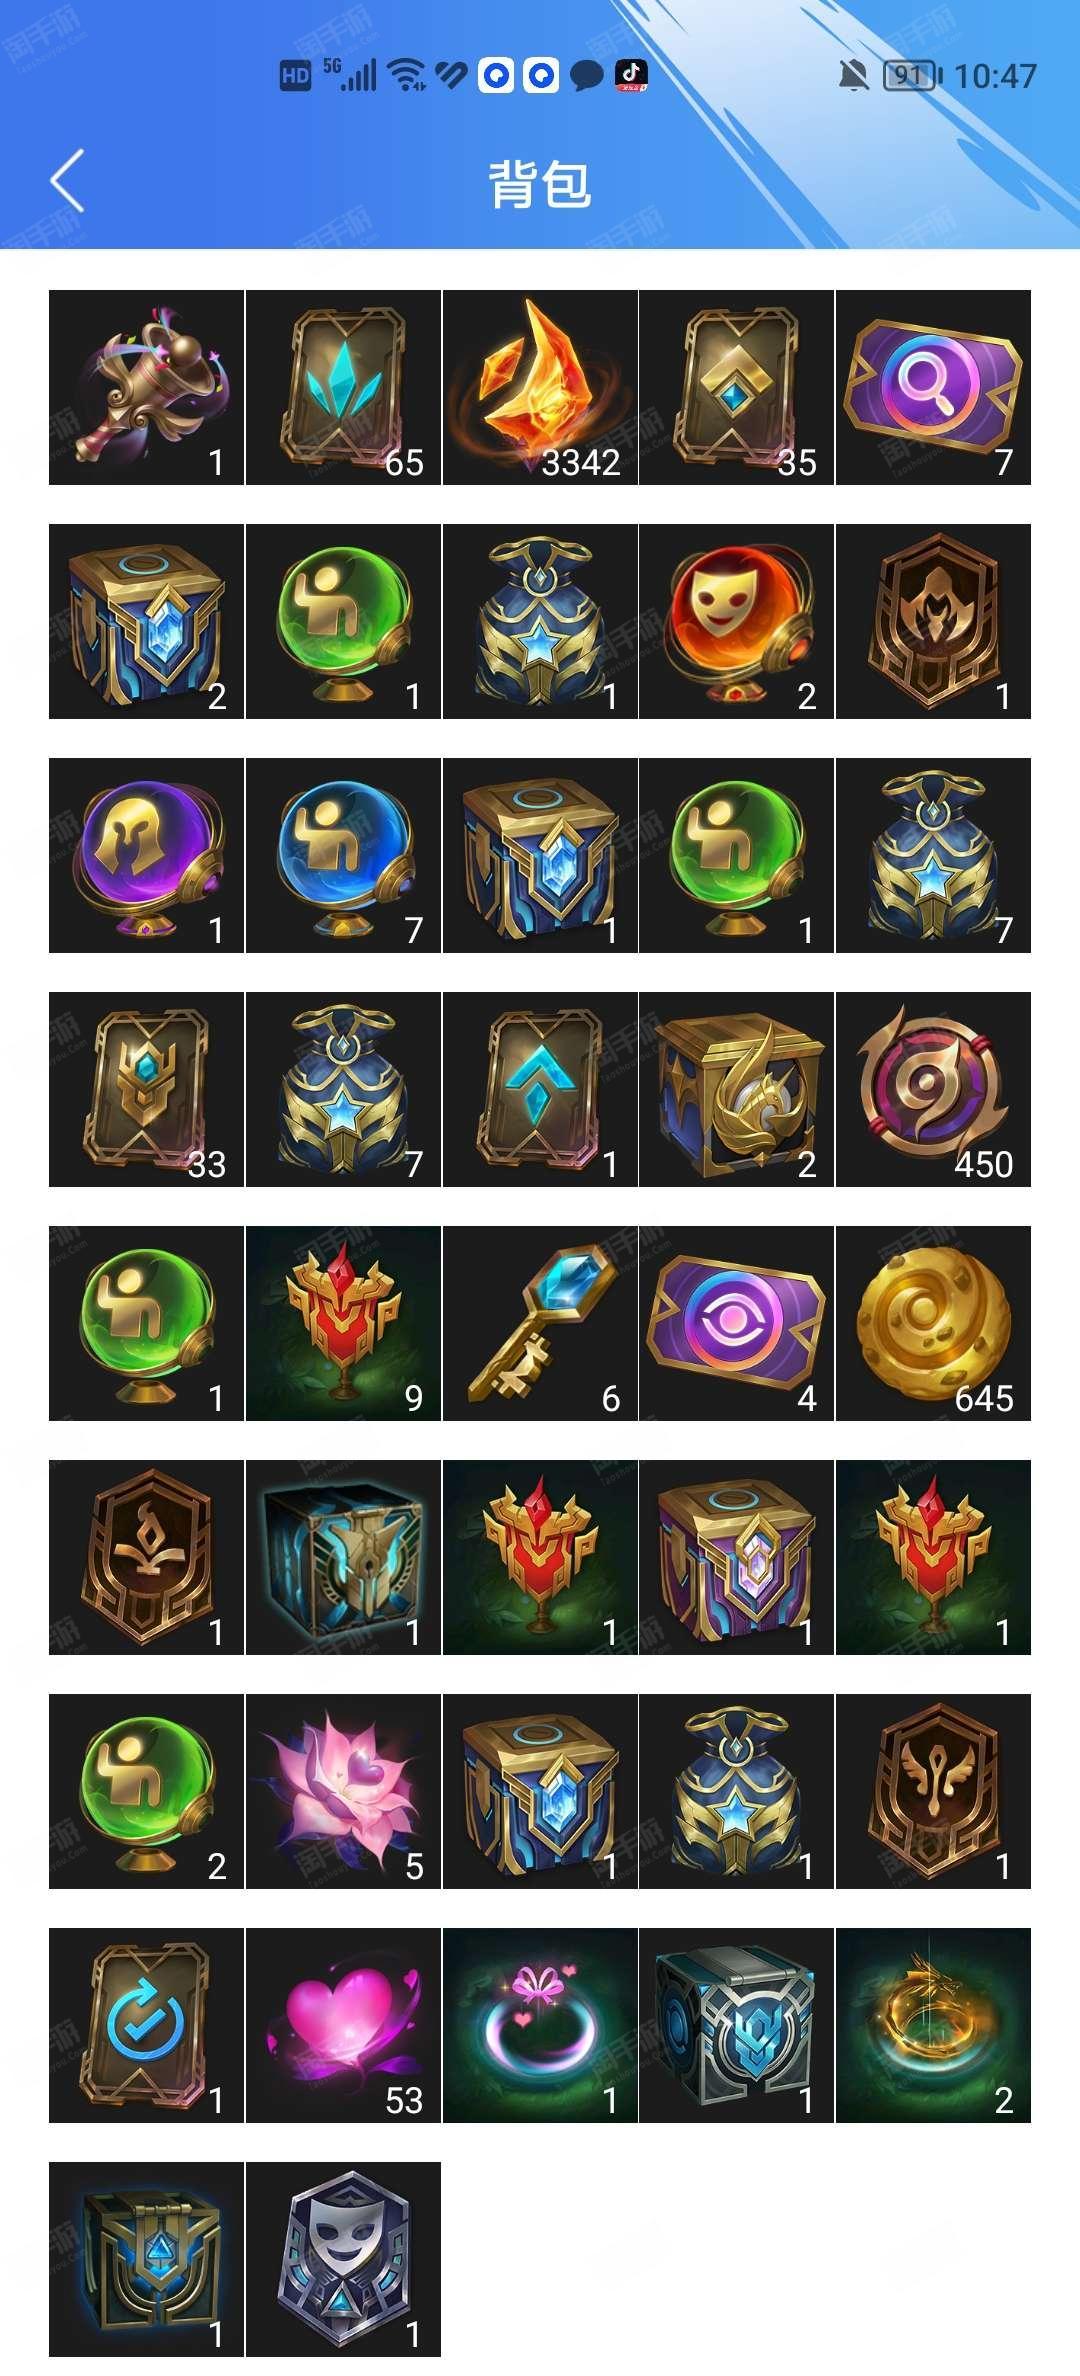Viewport: 1080px width, 2376px height.
Task: Select the magnifier ticket with count 7
Action: [x=933, y=388]
